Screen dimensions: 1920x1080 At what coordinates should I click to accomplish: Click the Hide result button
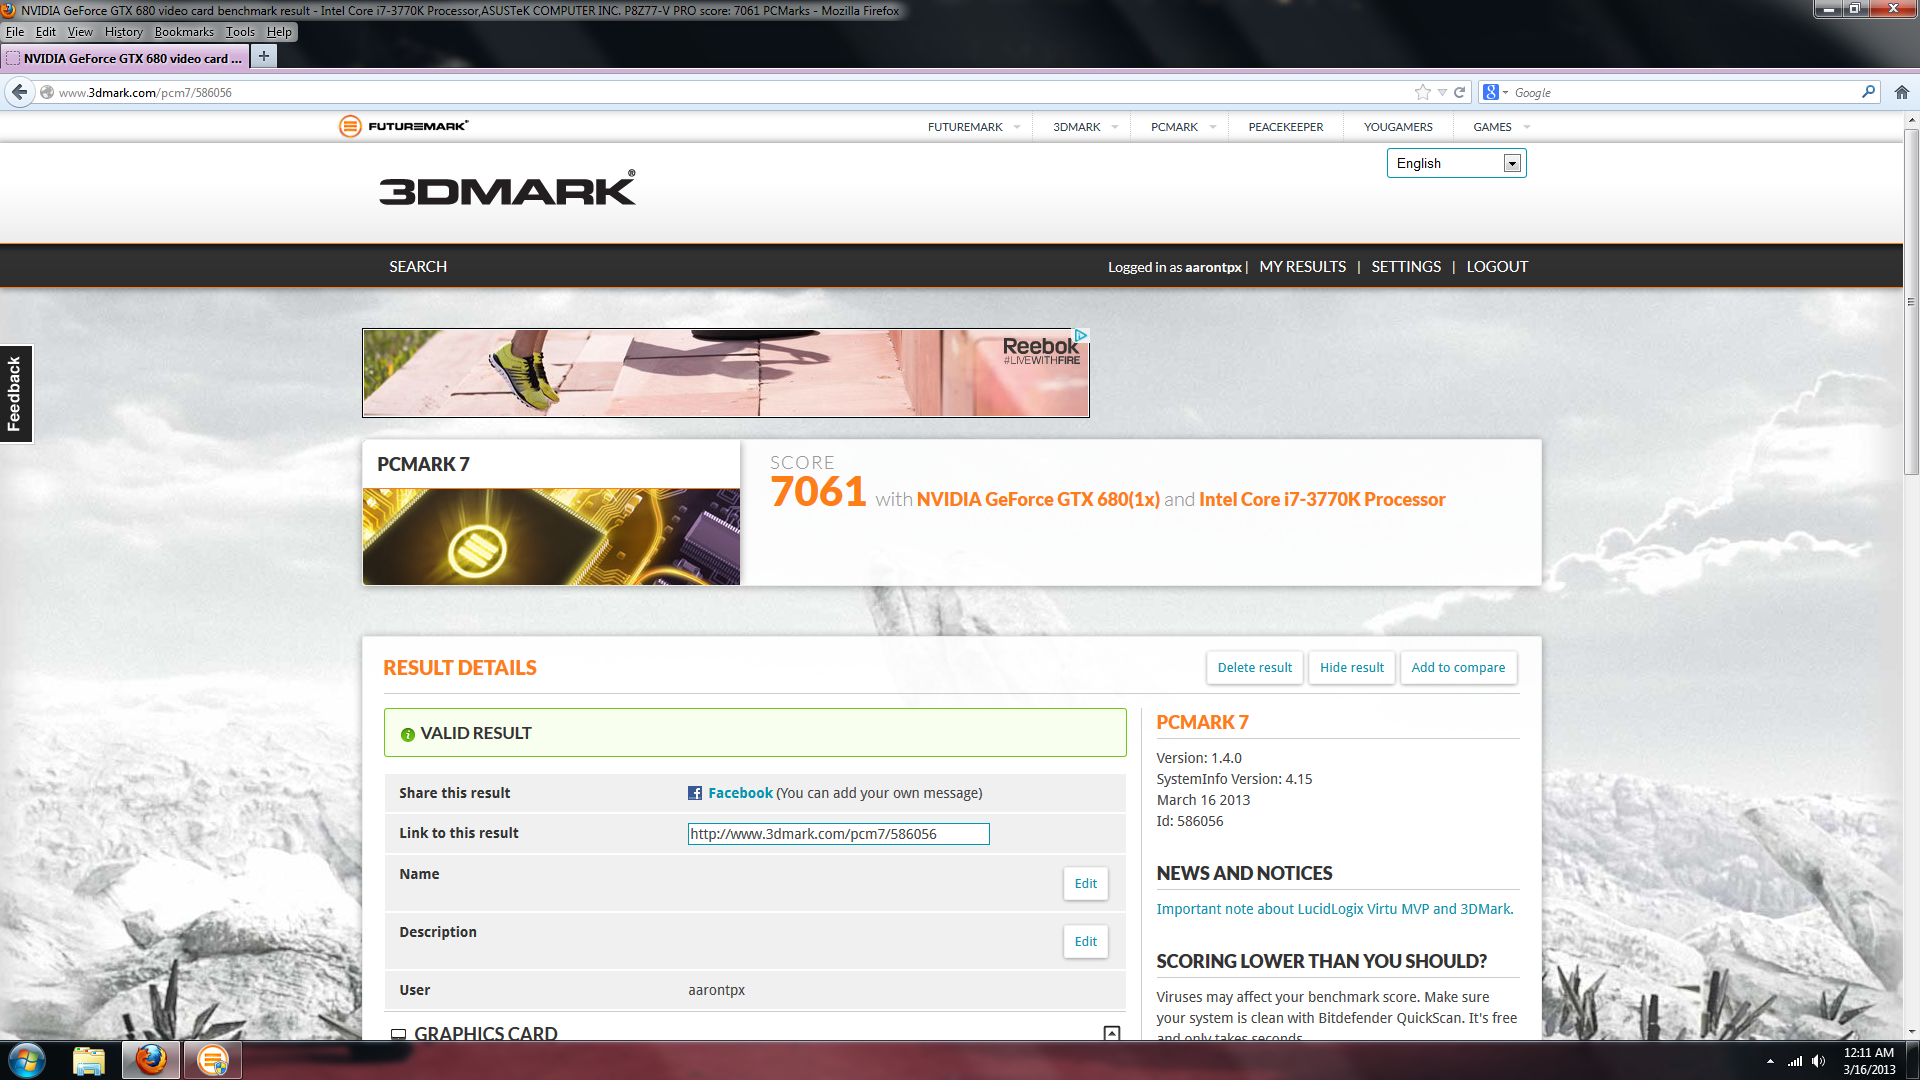pos(1352,668)
